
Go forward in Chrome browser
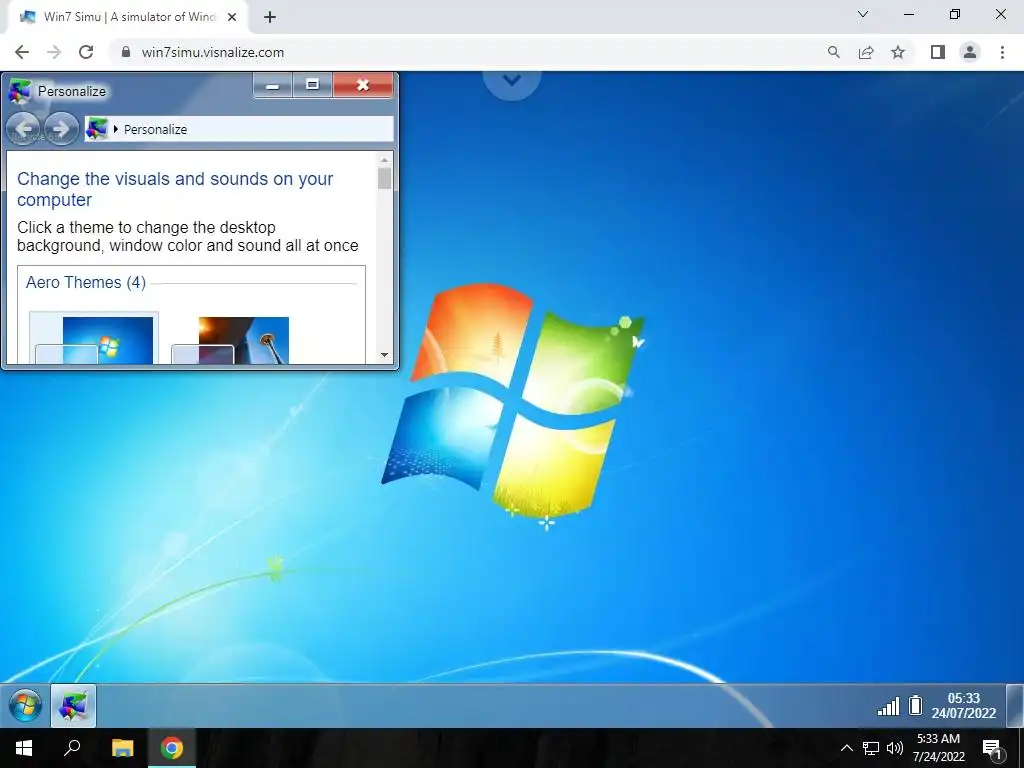tap(54, 52)
